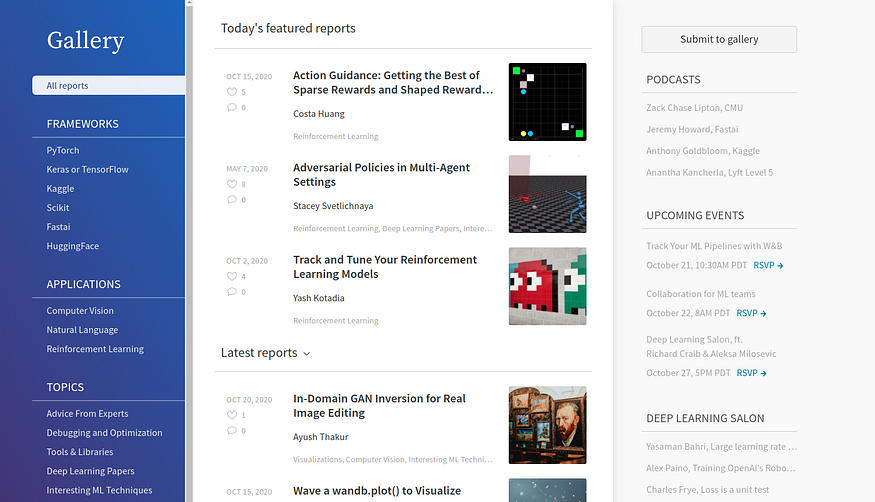
Task: Click comment icon for Adversarial Policies report
Action: 232,199
